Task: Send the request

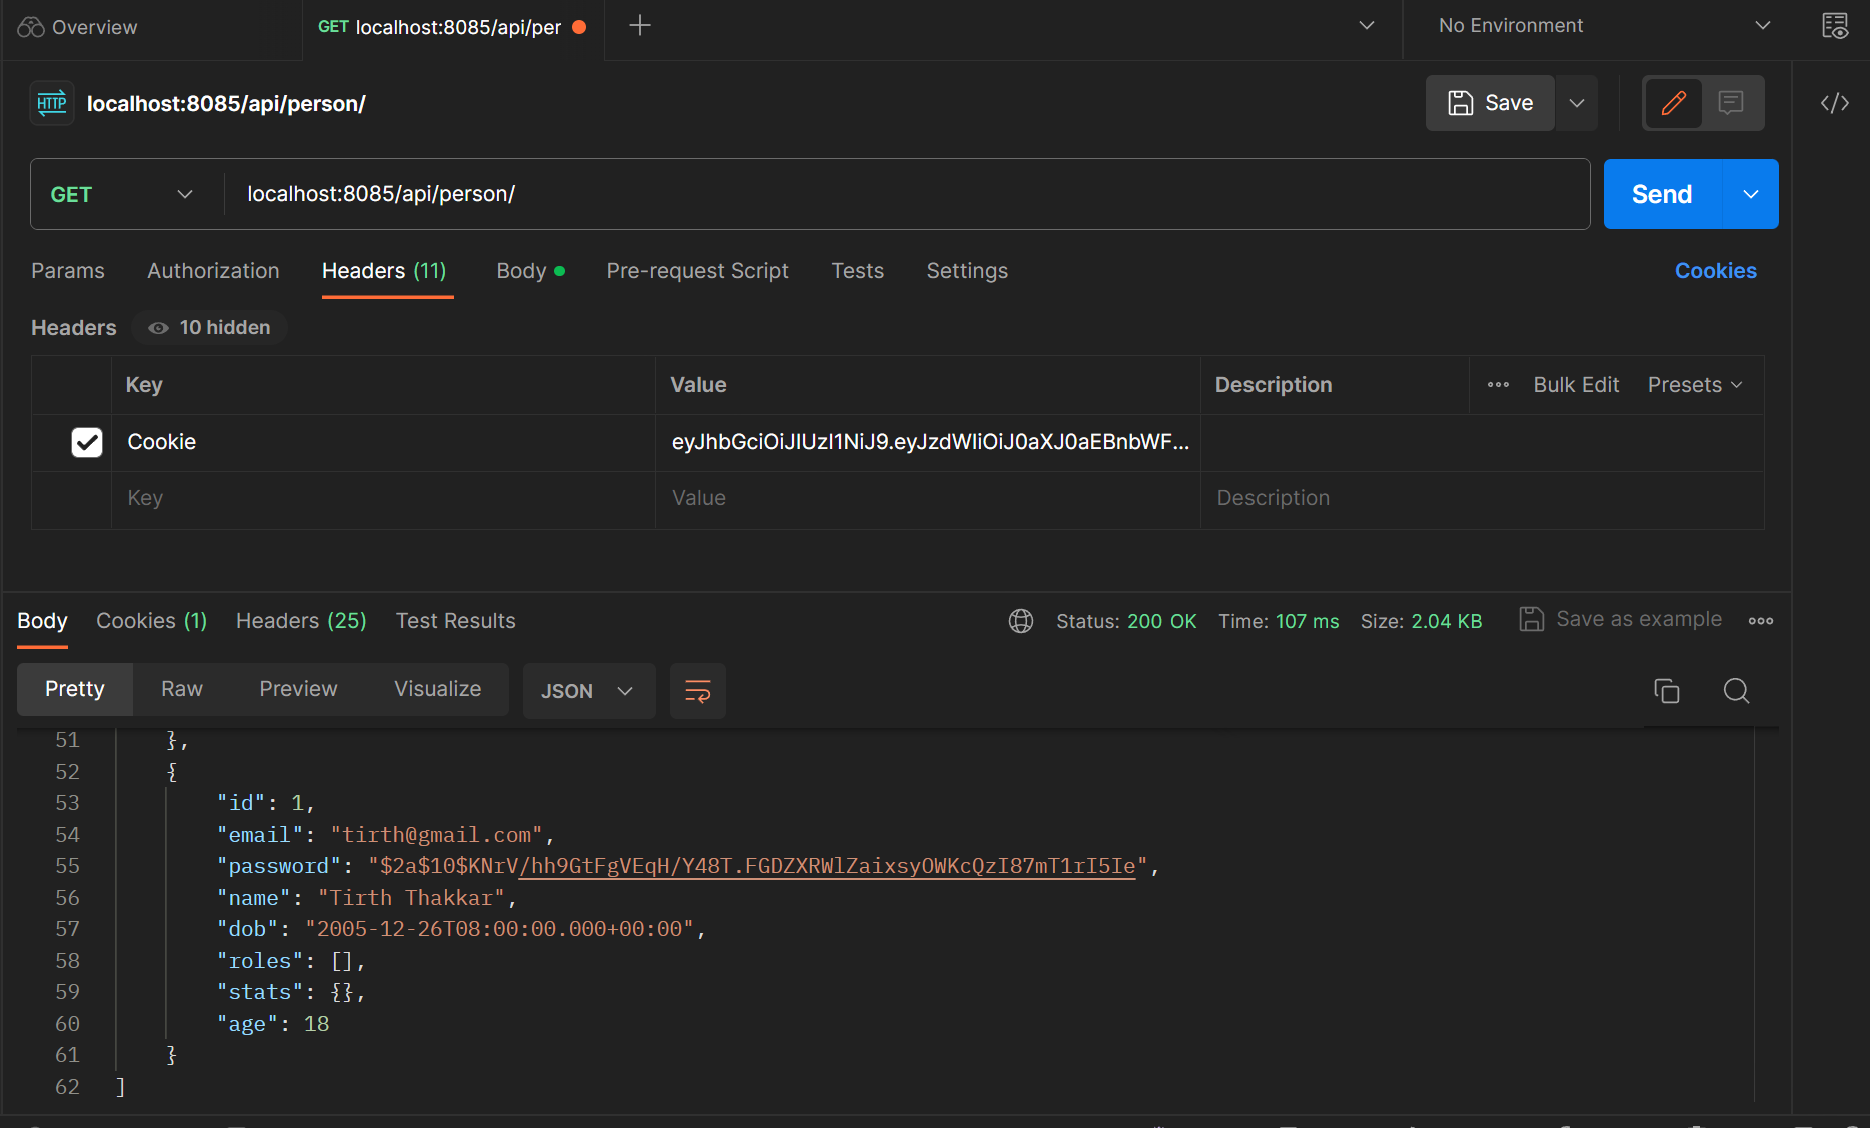Action: tap(1662, 194)
